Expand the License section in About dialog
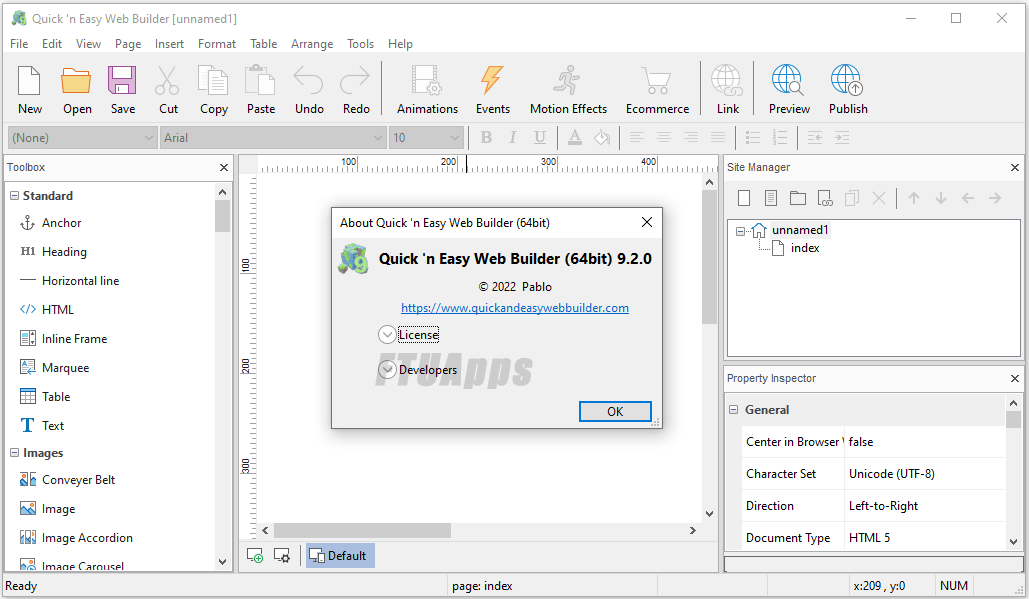Image resolution: width=1029 pixels, height=599 pixels. 387,335
